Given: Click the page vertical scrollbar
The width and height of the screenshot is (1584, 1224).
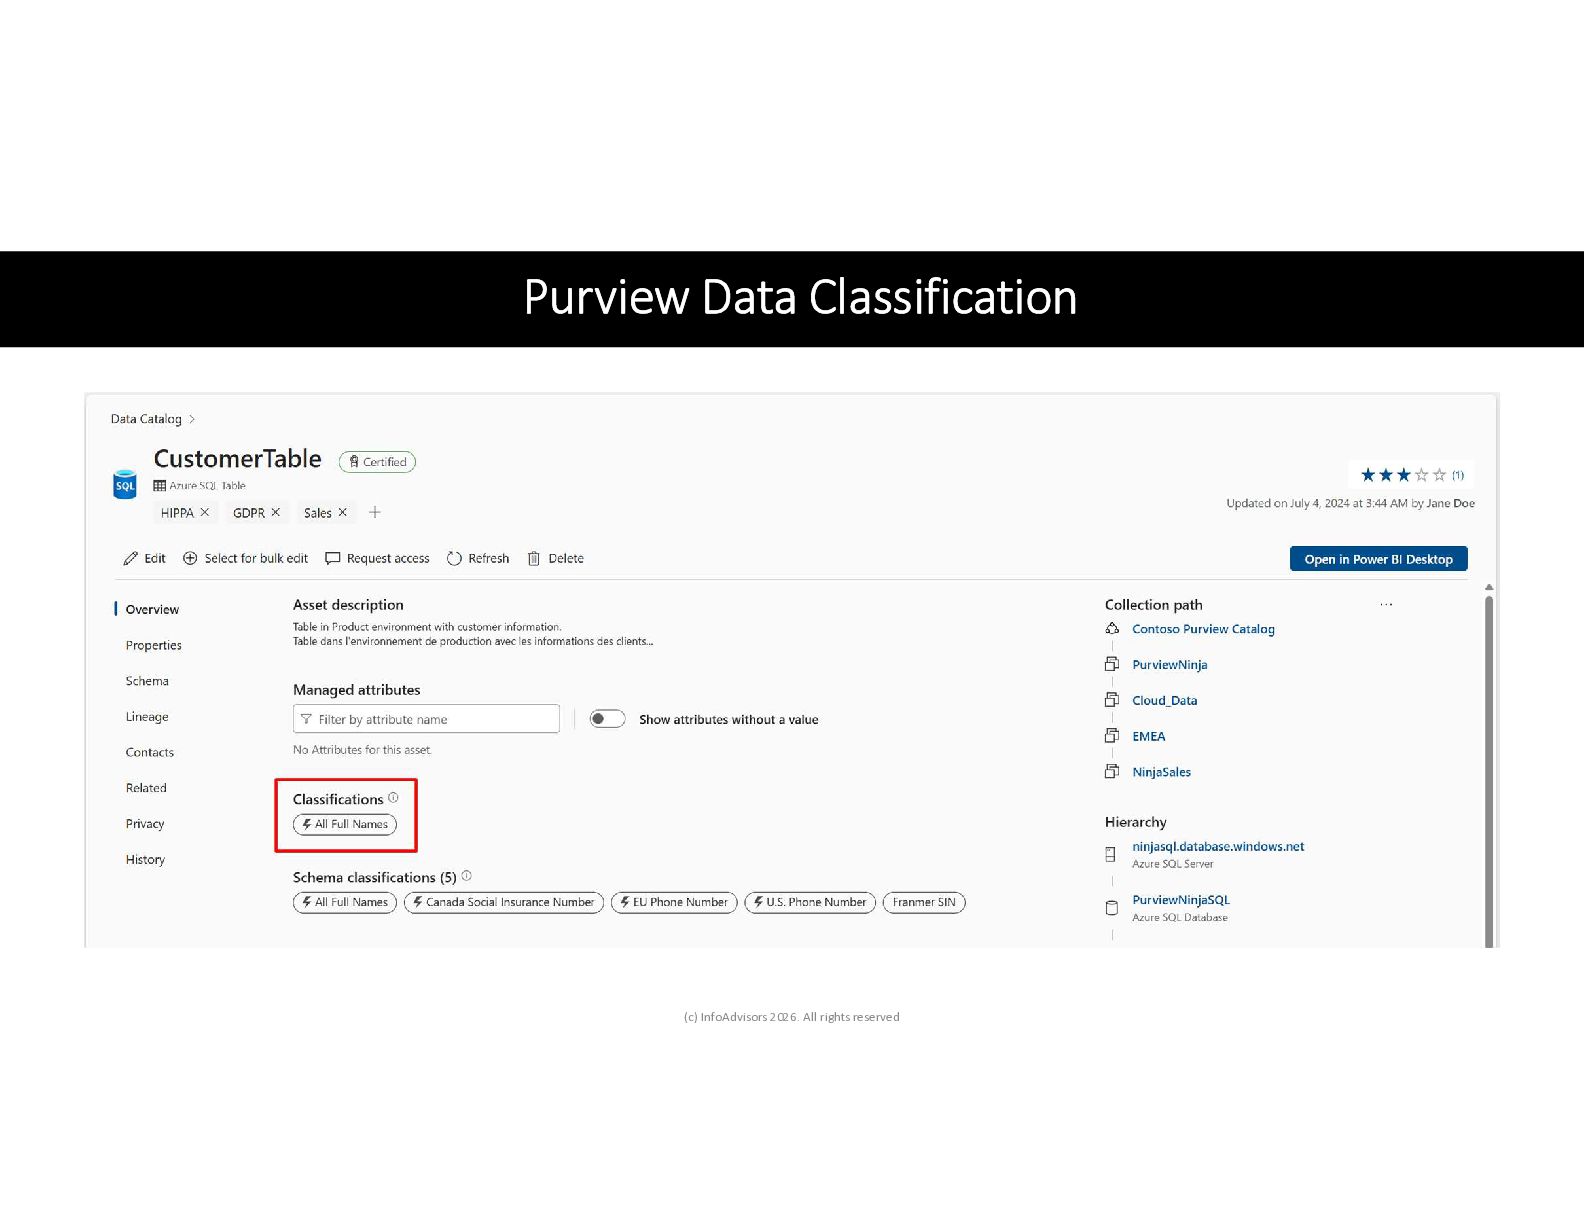Looking at the screenshot, I should click(1489, 770).
